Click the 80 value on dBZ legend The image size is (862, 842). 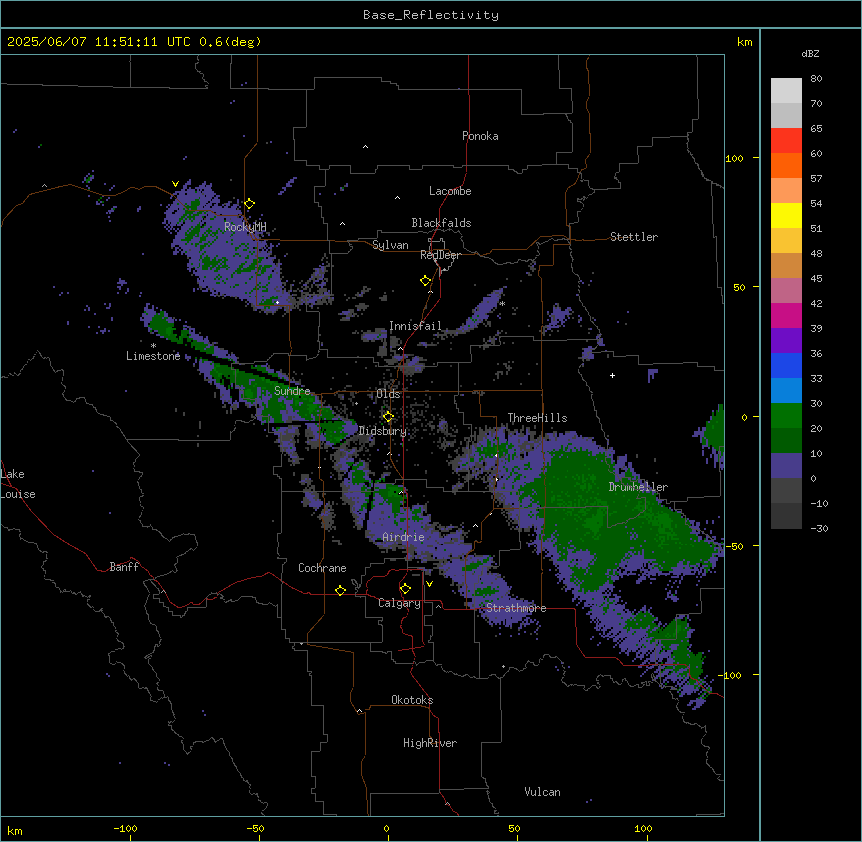coord(816,79)
